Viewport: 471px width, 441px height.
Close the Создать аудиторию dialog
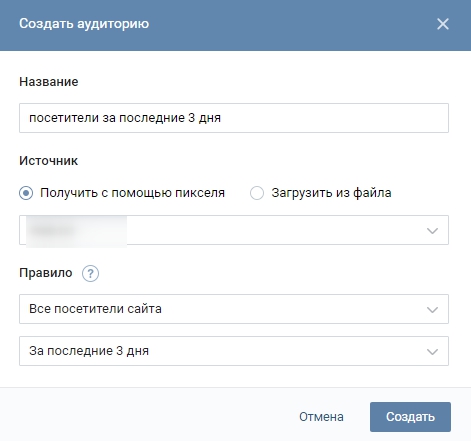pos(443,24)
